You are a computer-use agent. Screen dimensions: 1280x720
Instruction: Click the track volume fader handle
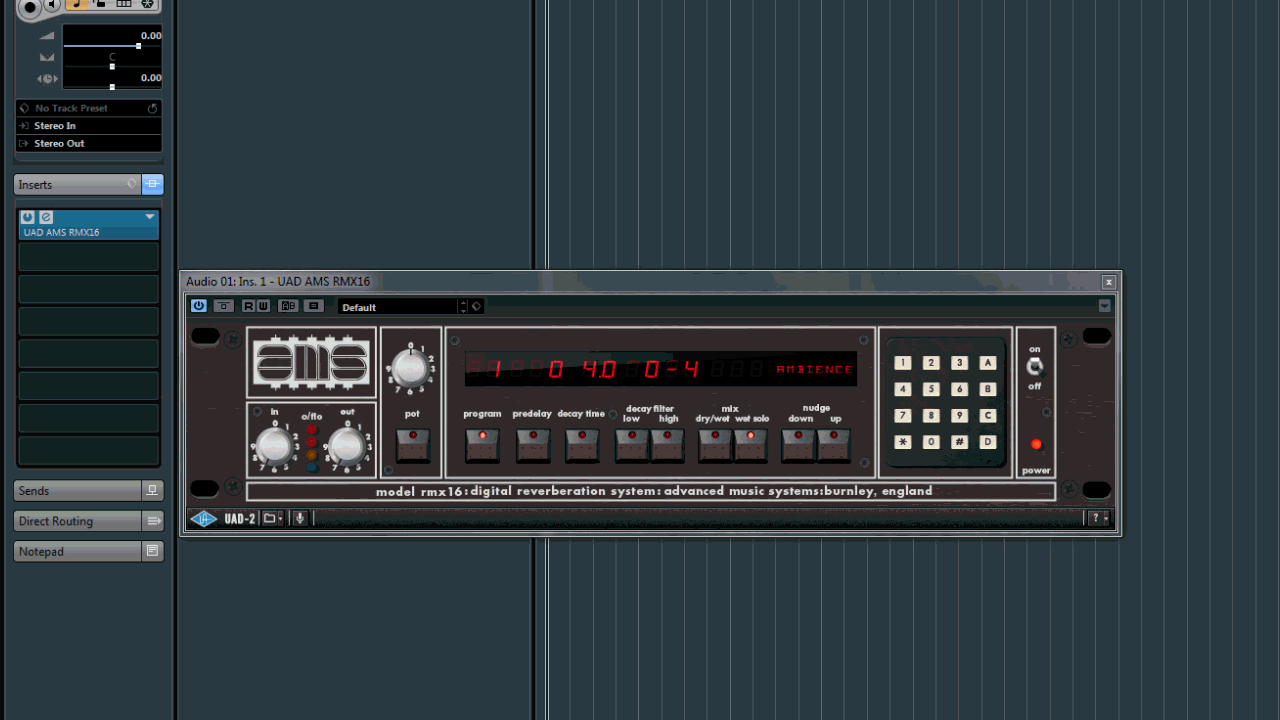coord(138,46)
